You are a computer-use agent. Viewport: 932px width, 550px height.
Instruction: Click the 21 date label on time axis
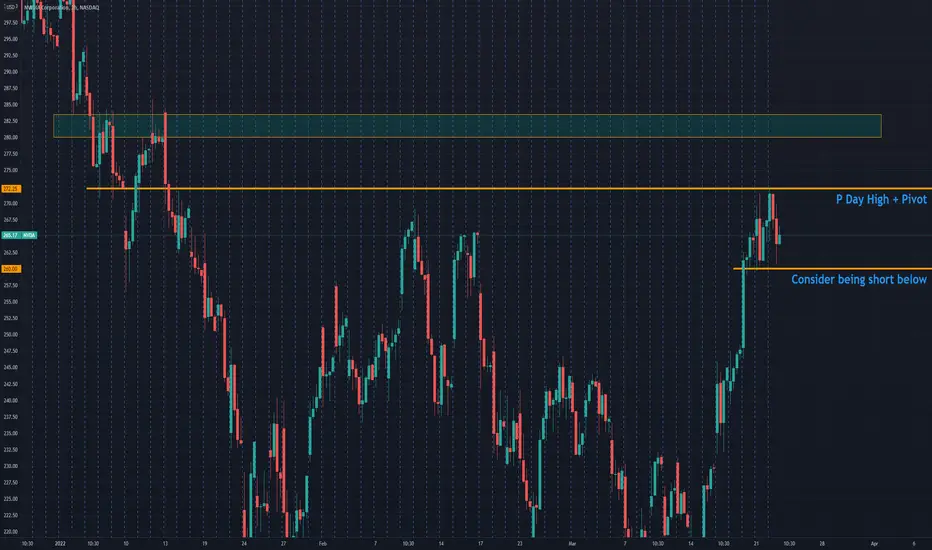tap(756, 543)
